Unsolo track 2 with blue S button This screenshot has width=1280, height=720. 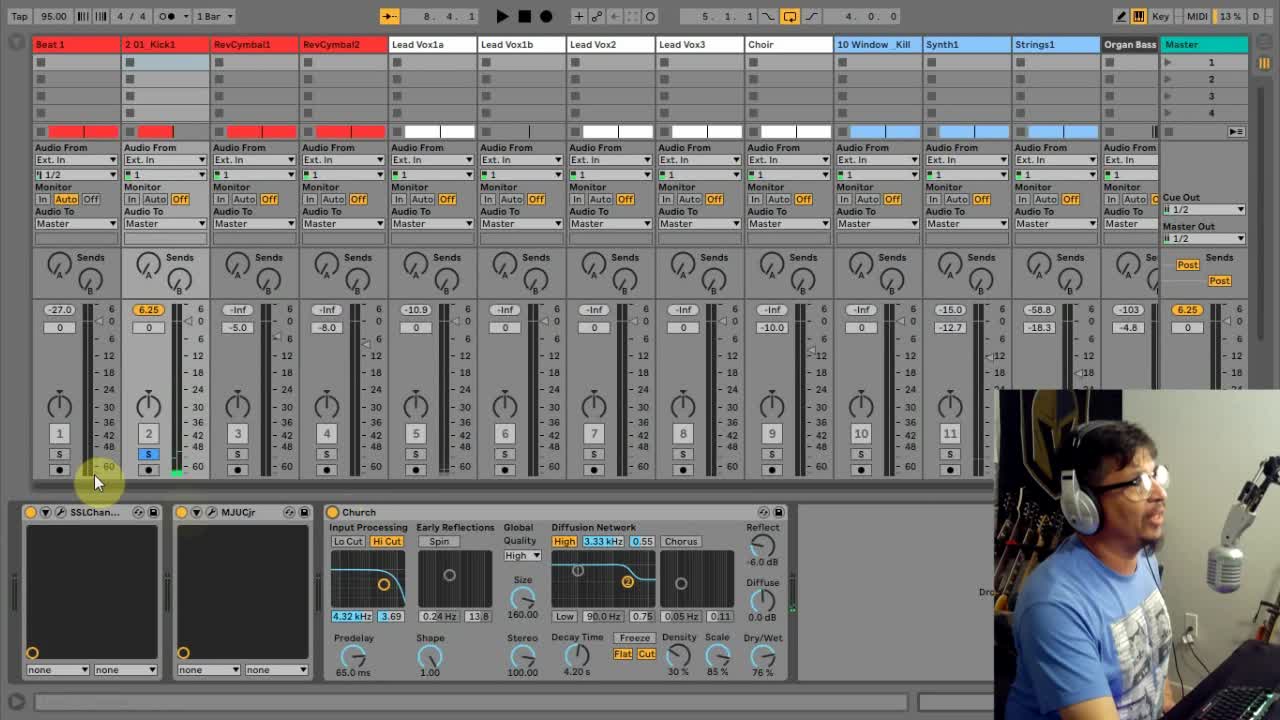(148, 454)
